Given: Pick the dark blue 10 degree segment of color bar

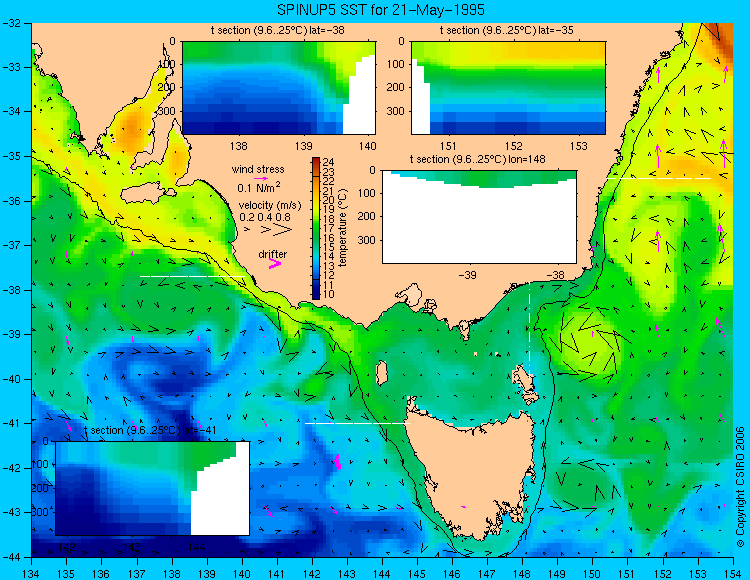Looking at the screenshot, I should click(316, 295).
